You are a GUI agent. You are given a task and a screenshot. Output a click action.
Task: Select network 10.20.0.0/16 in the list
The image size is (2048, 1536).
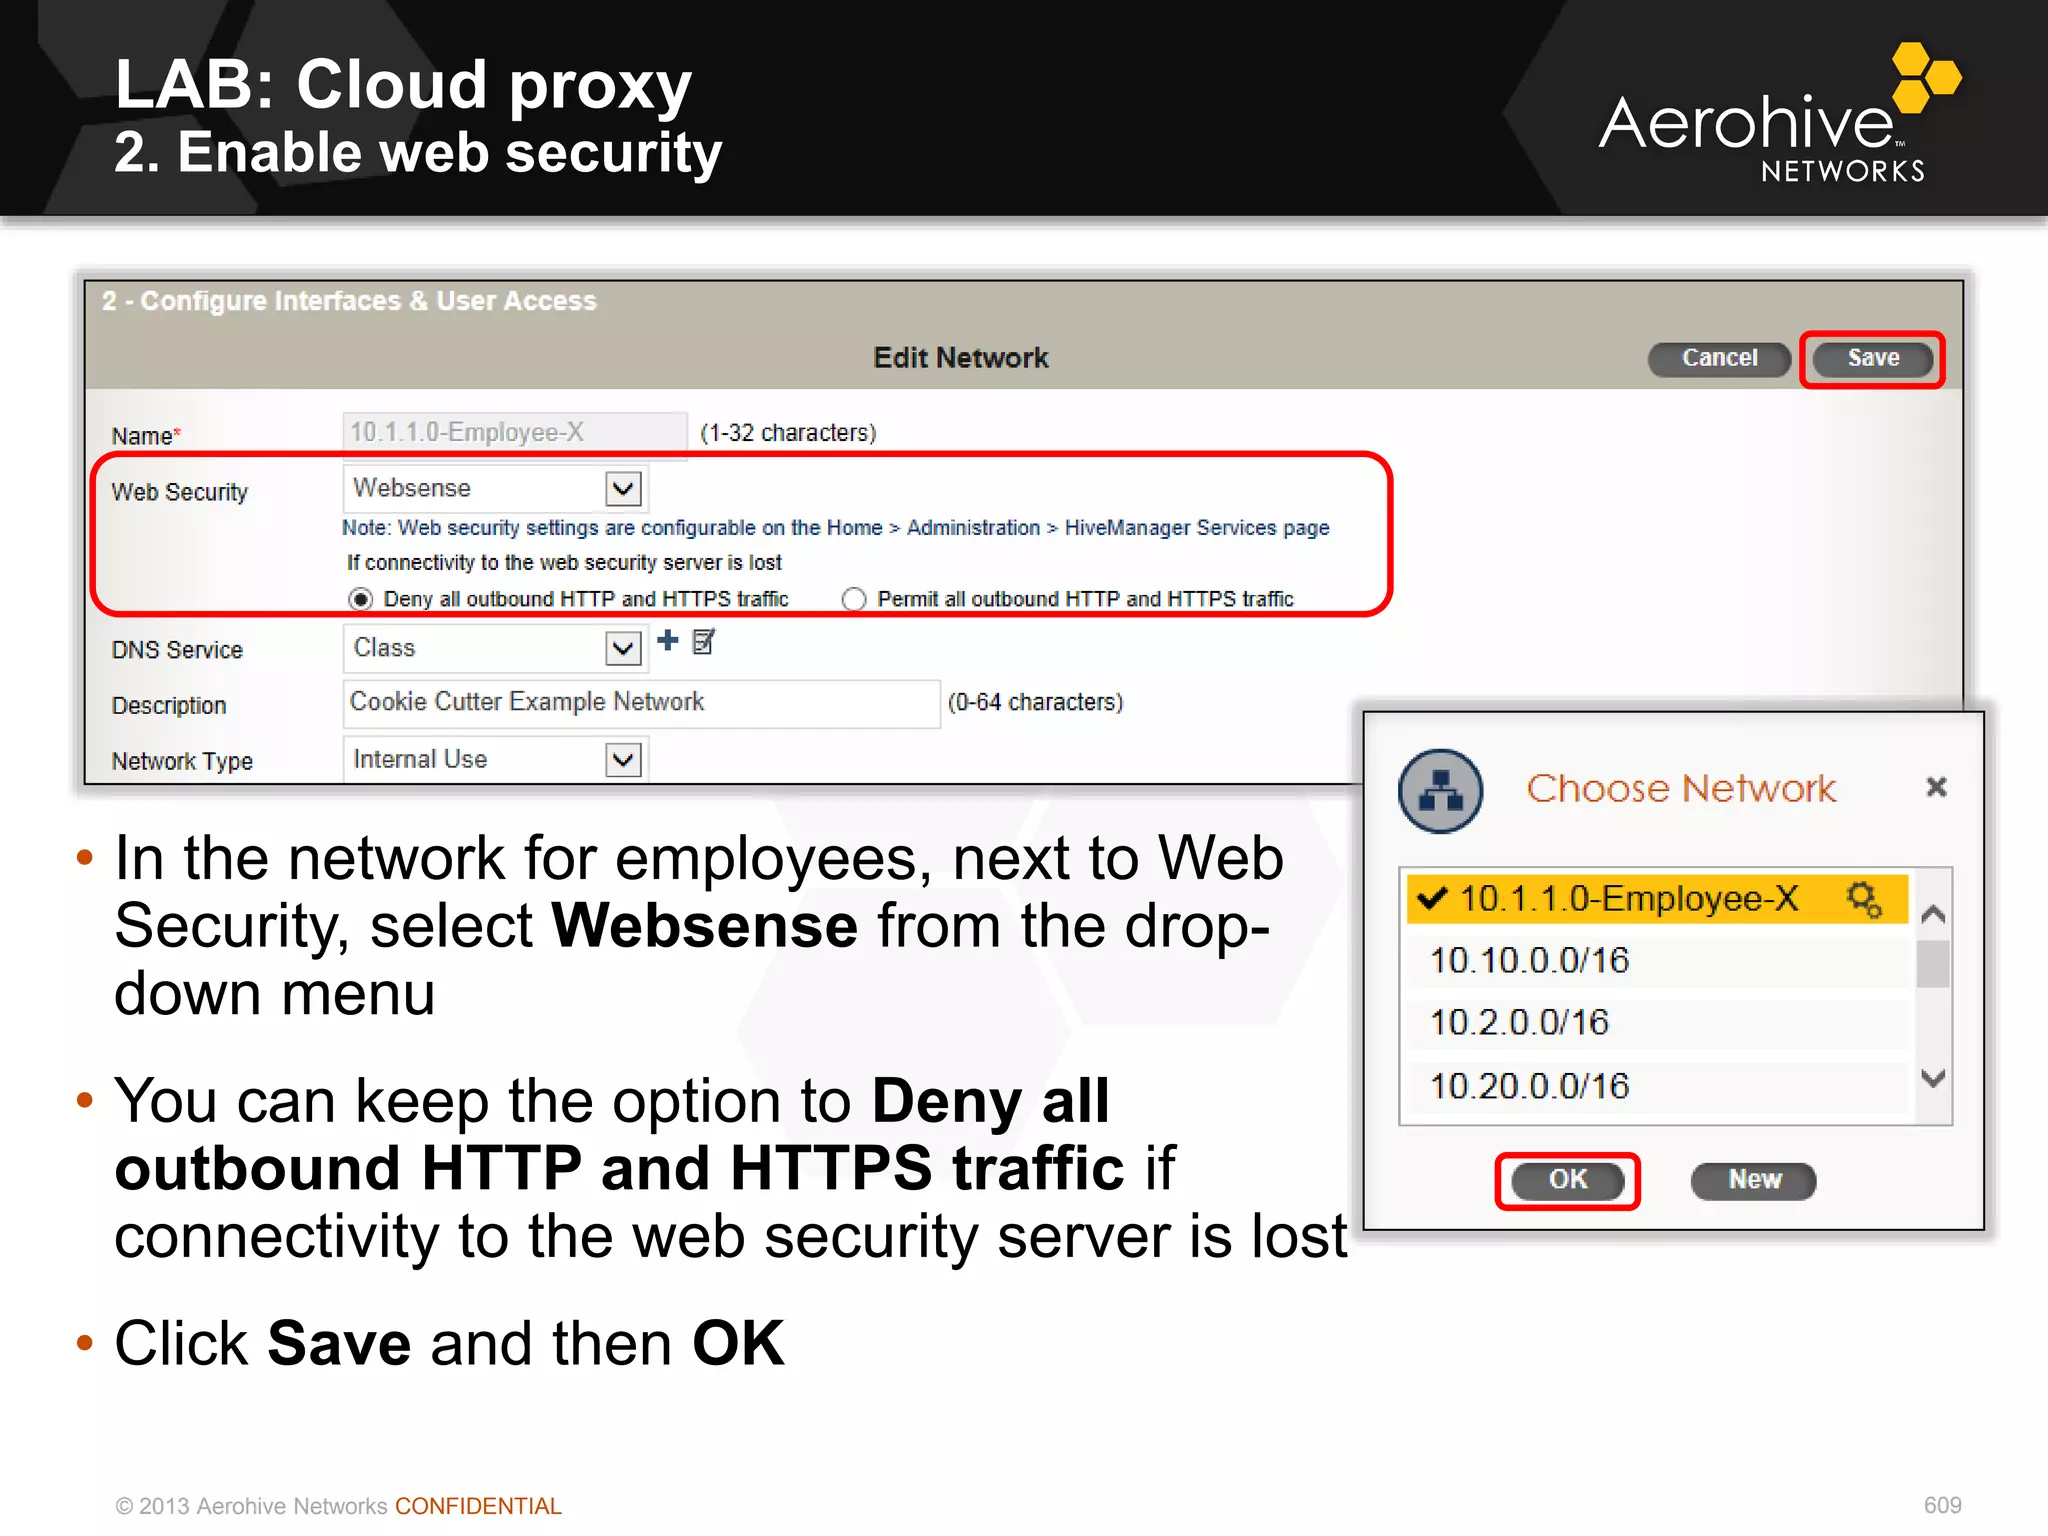pos(1657,1086)
